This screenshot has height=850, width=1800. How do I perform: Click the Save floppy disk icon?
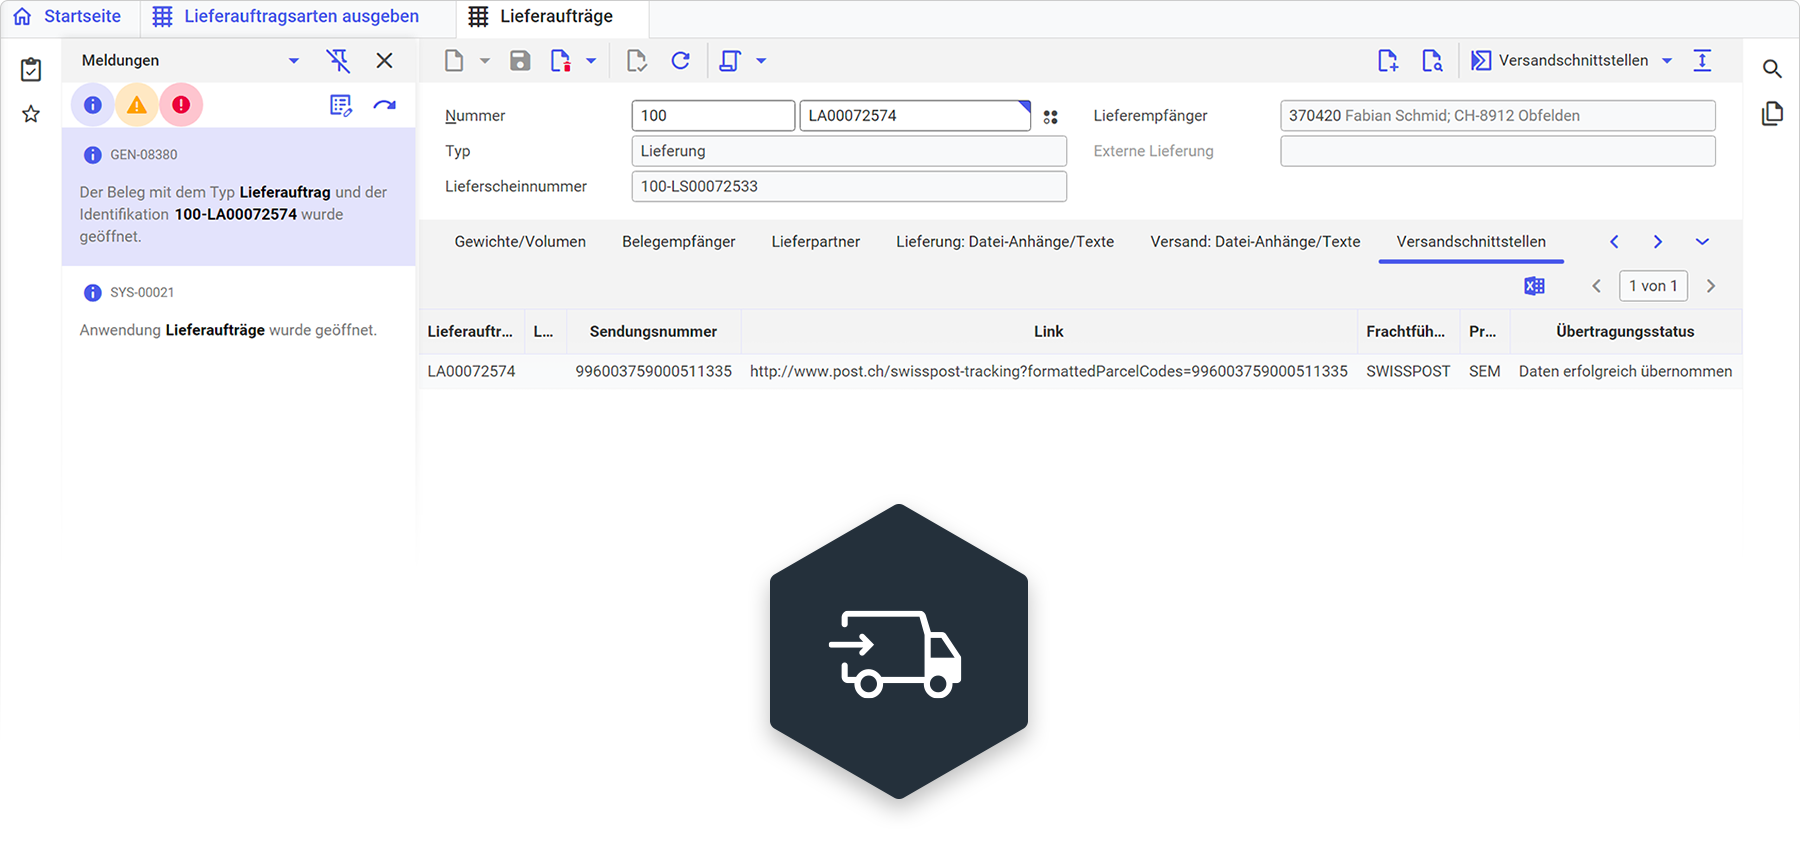click(x=520, y=61)
